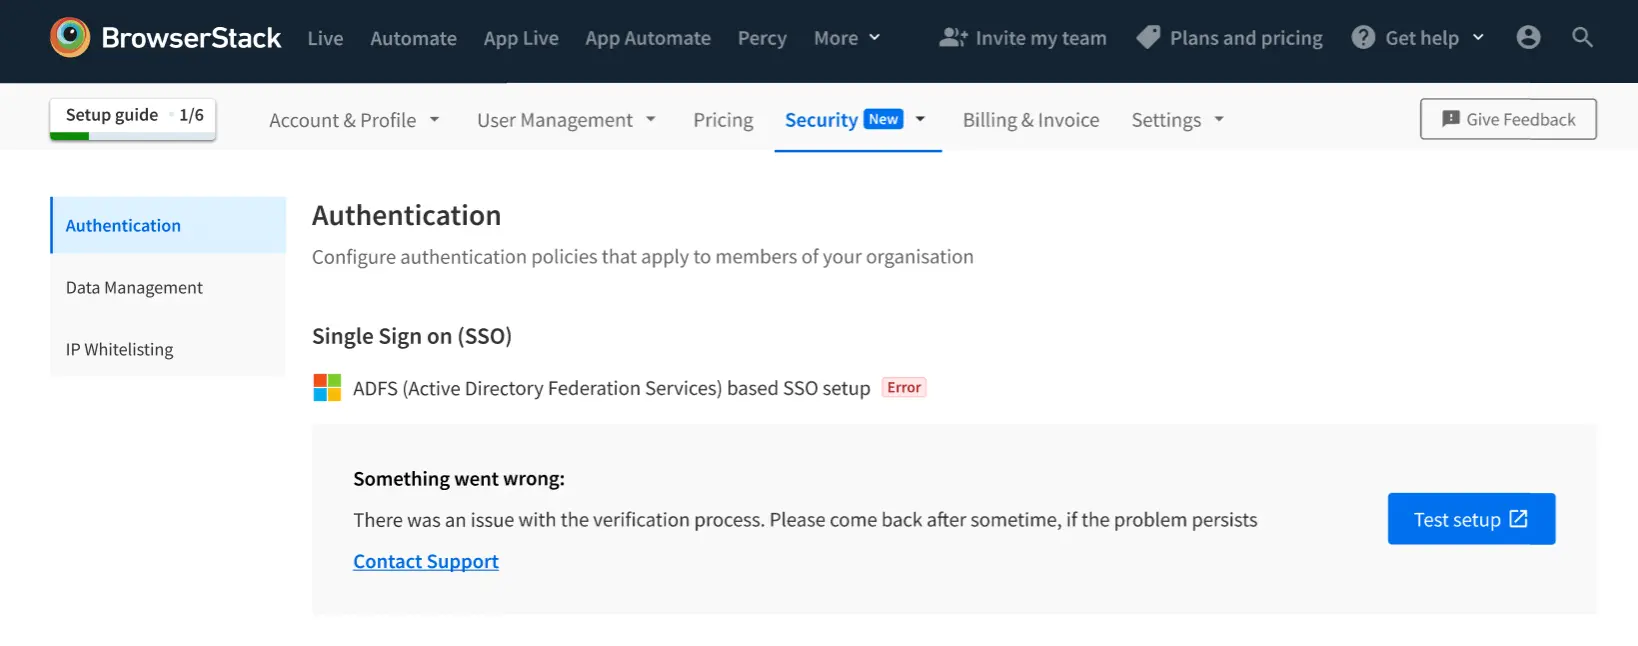The width and height of the screenshot is (1638, 646).
Task: Follow the Contact Support link
Action: [426, 562]
